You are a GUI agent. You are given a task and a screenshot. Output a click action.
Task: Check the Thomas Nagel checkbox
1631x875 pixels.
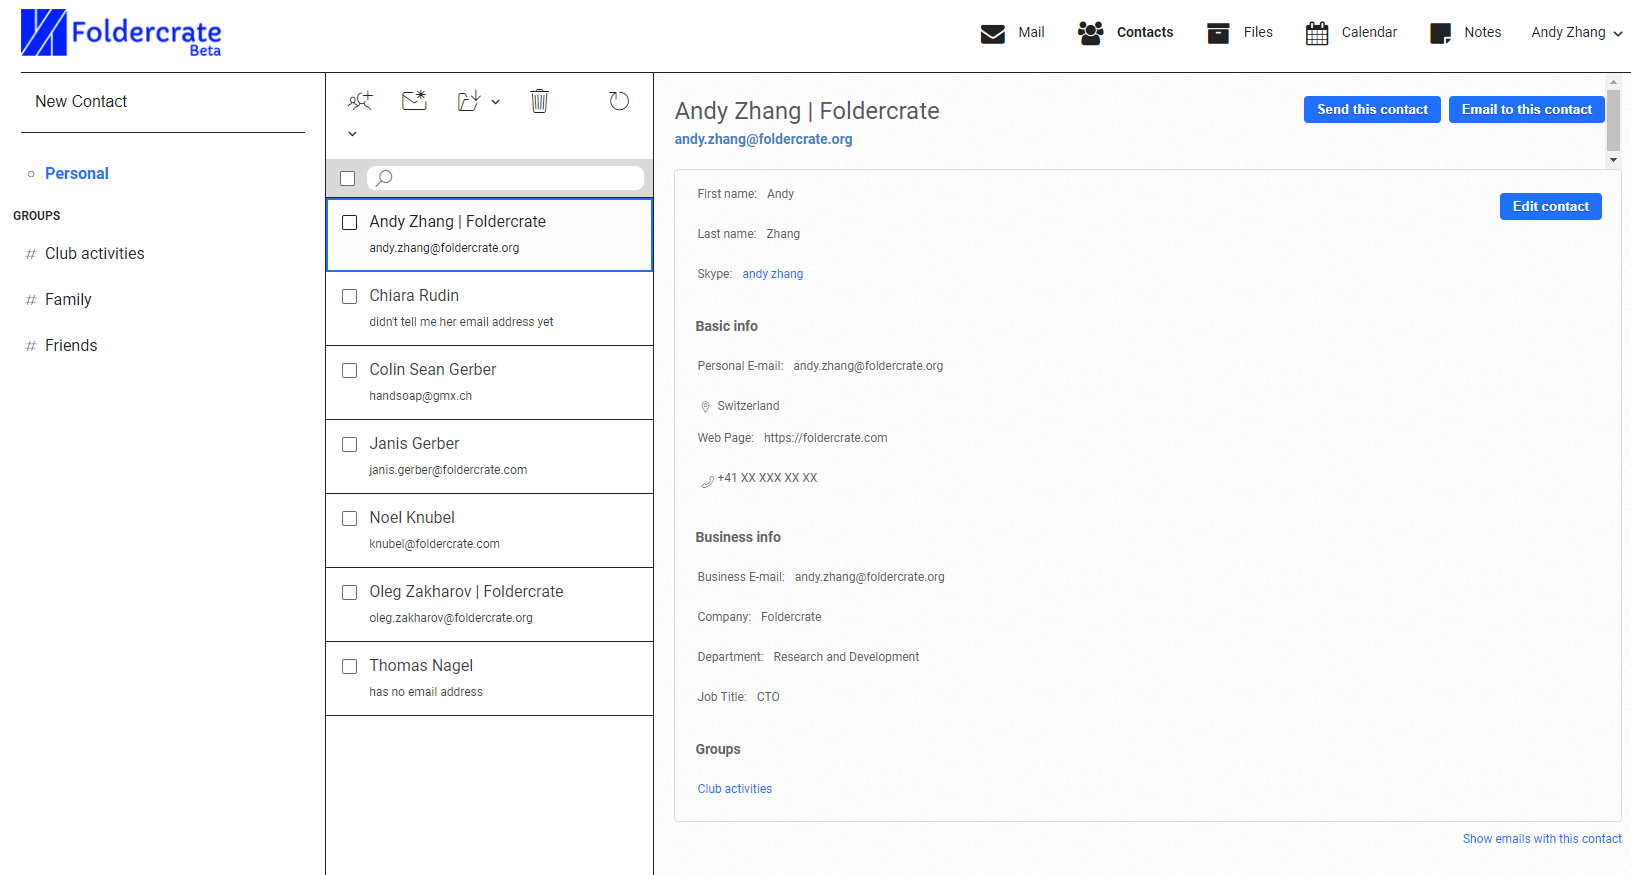pos(350,666)
